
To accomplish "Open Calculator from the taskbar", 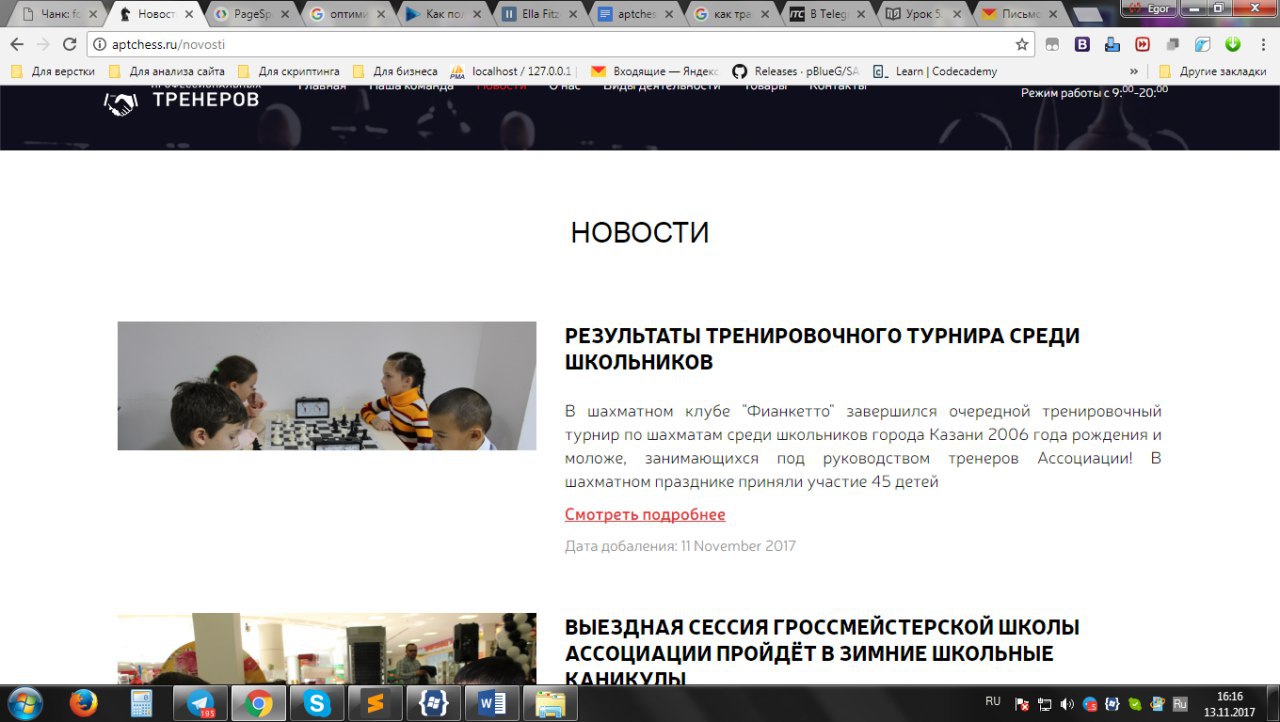I will coord(141,703).
